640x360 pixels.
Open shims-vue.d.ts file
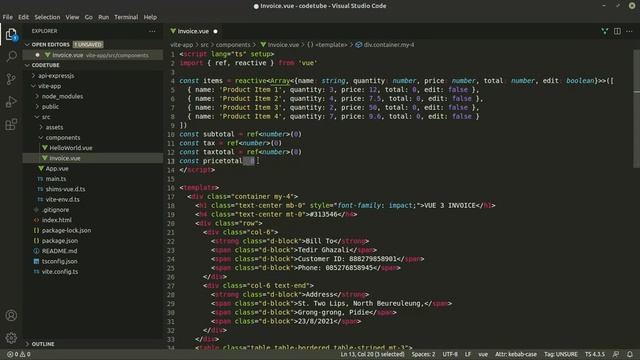65,189
